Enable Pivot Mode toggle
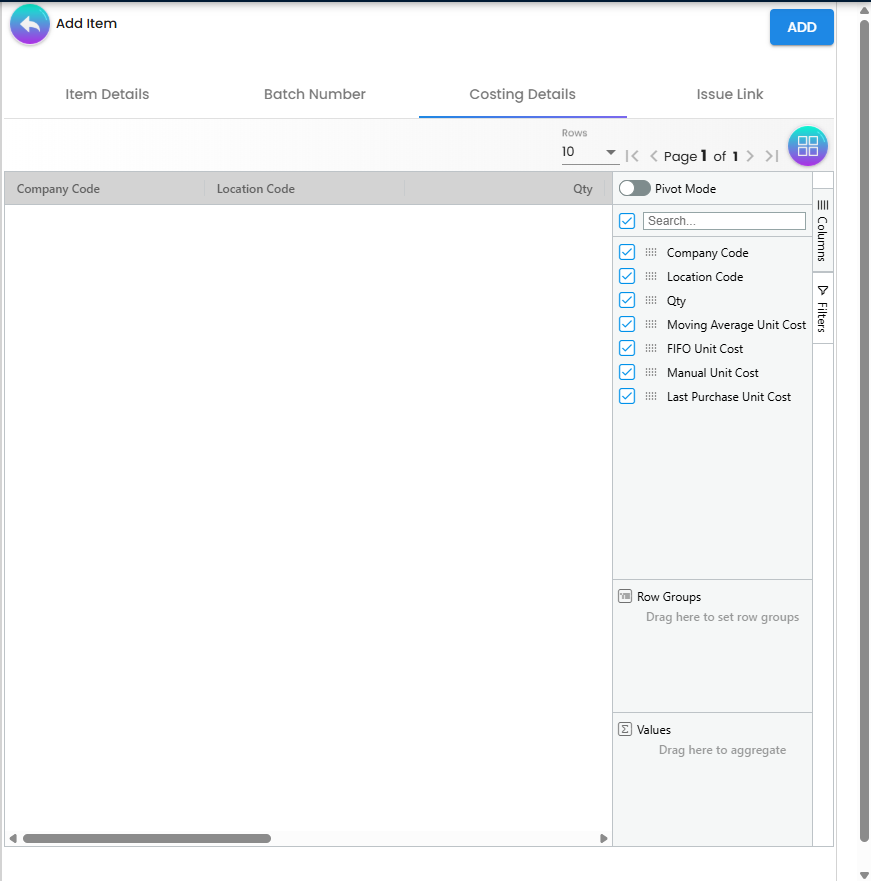 coord(632,188)
